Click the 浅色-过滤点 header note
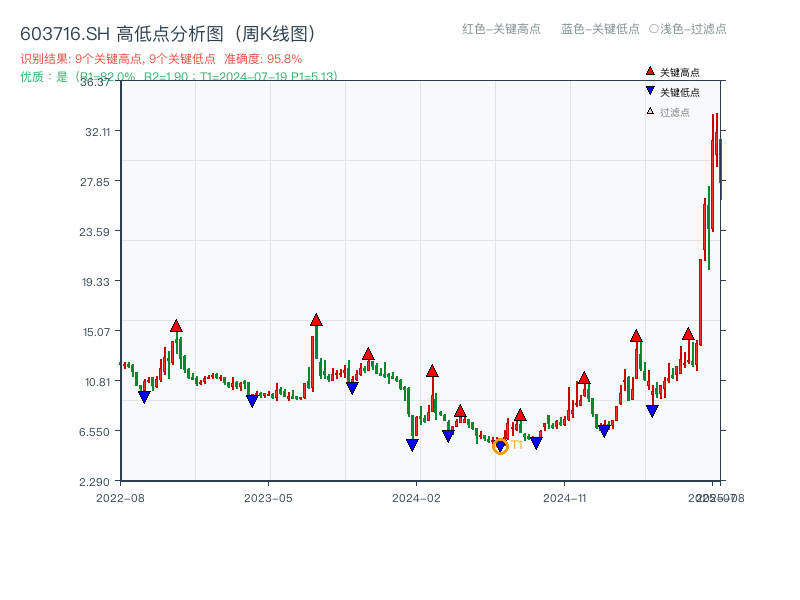The image size is (800, 600). pos(693,29)
